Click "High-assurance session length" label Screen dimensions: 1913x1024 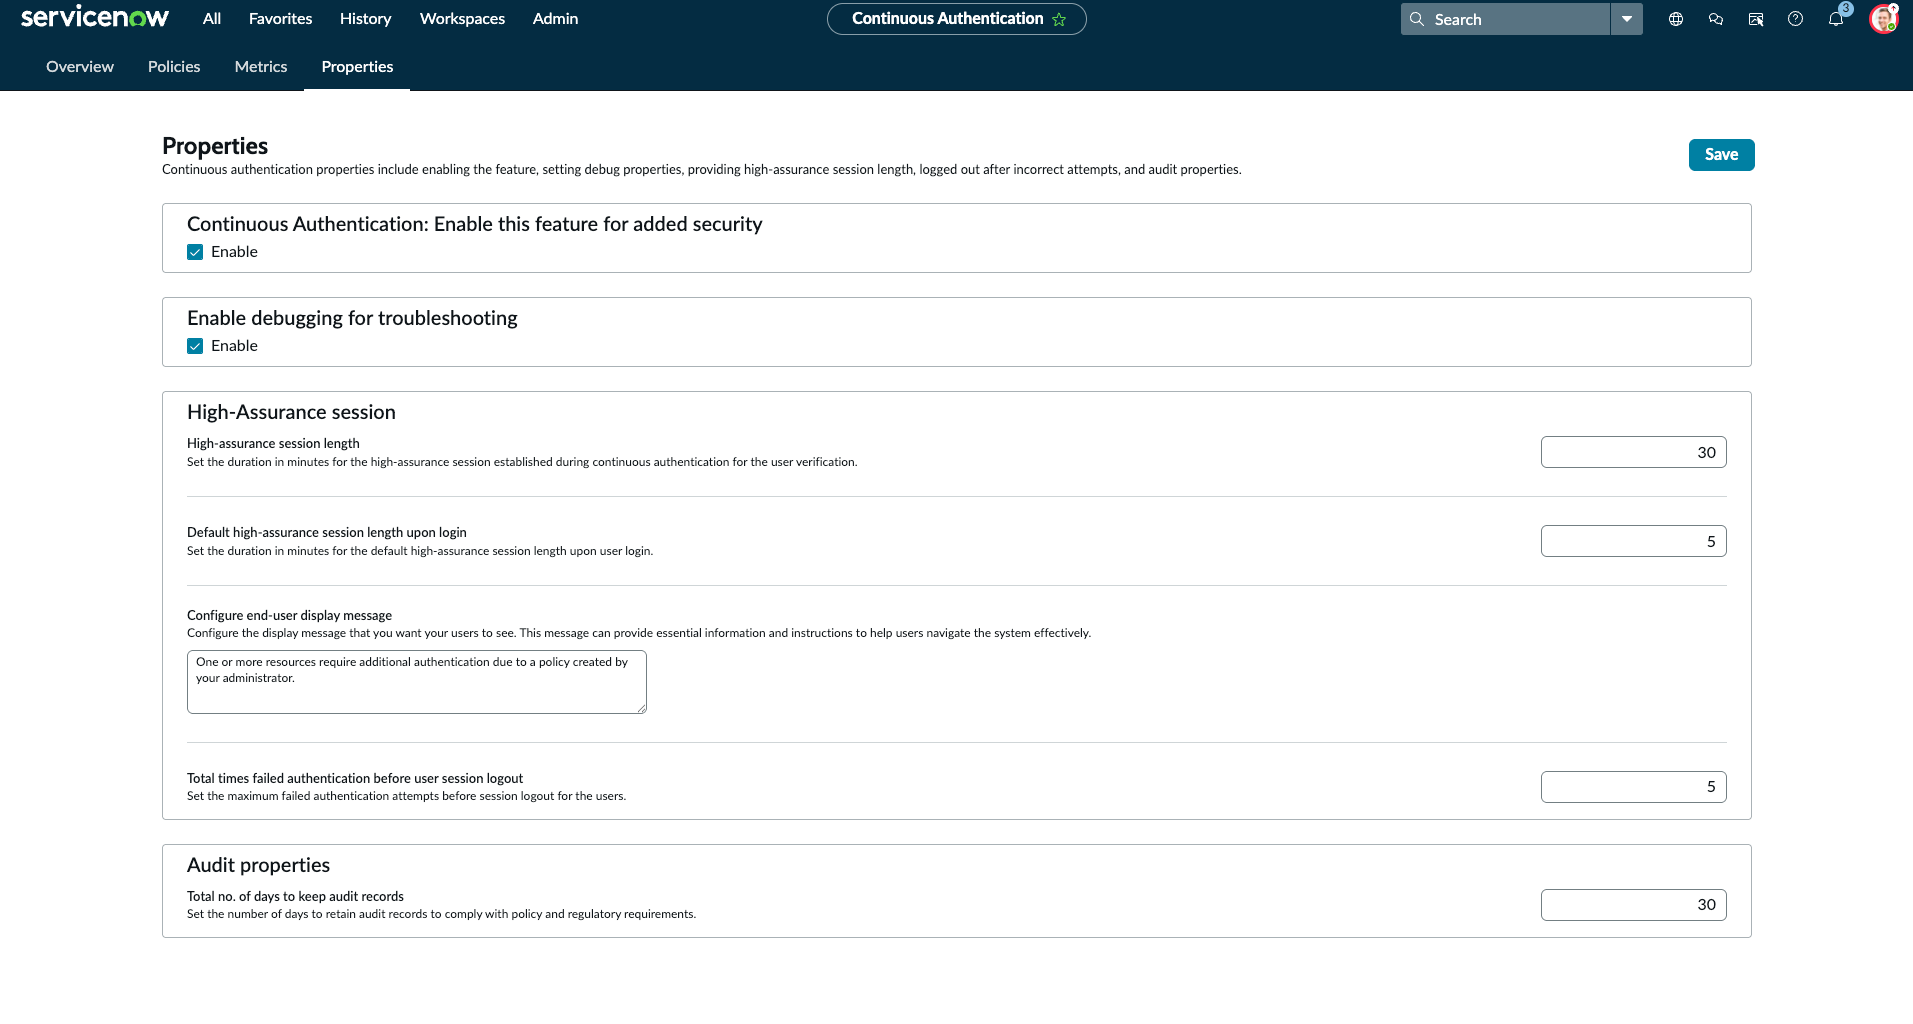pyautogui.click(x=273, y=443)
